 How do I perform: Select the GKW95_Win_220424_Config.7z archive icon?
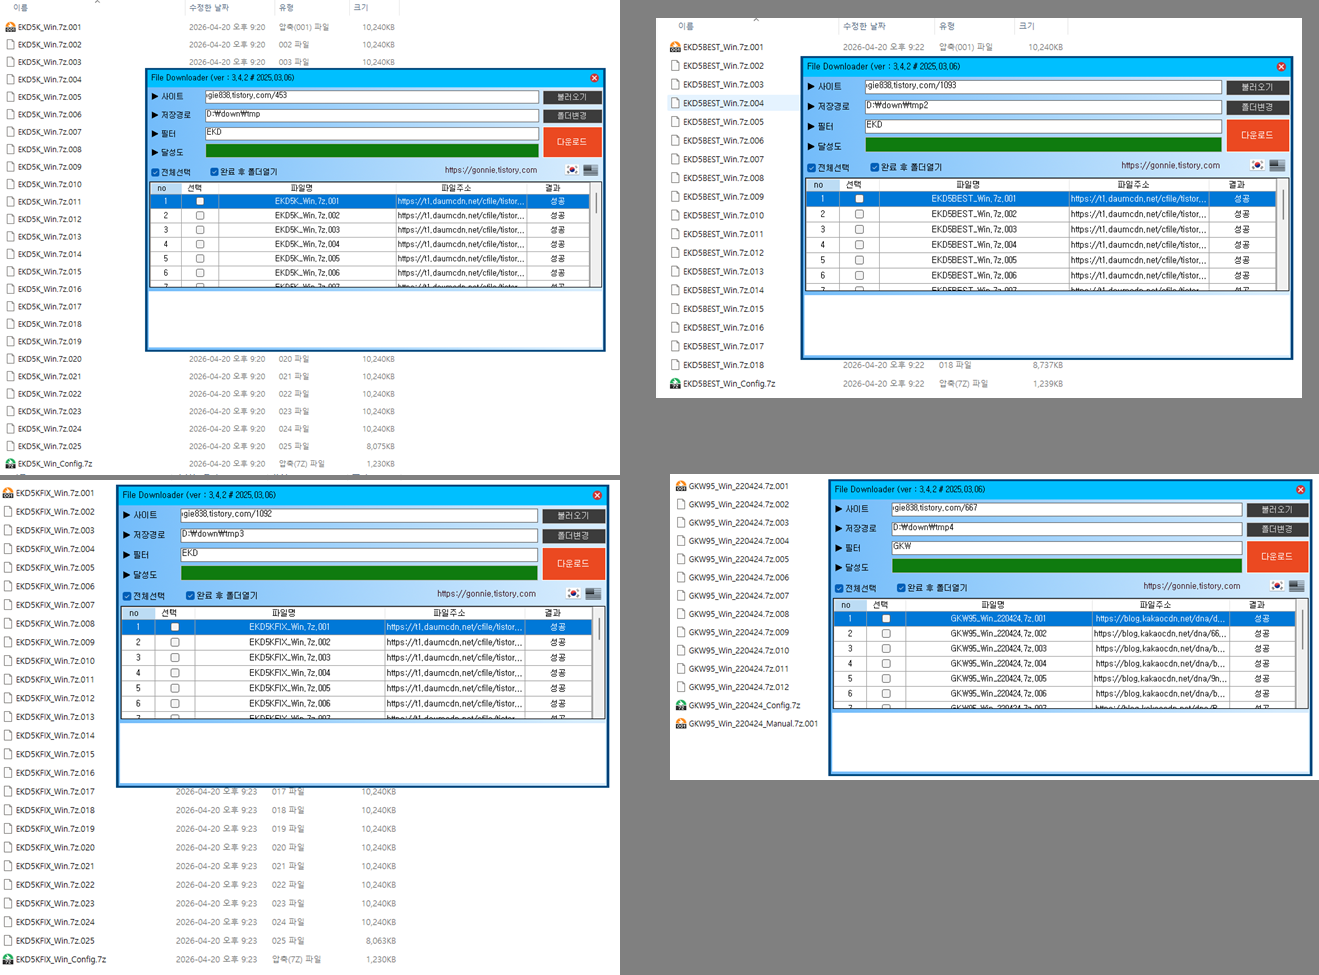(681, 705)
